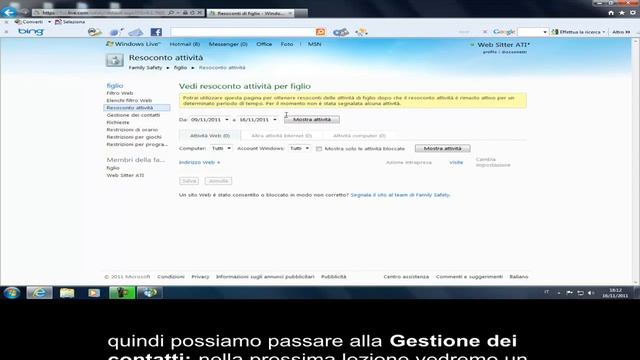The image size is (640, 360).
Task: Open Filtro Web in sidebar
Action: coord(120,93)
